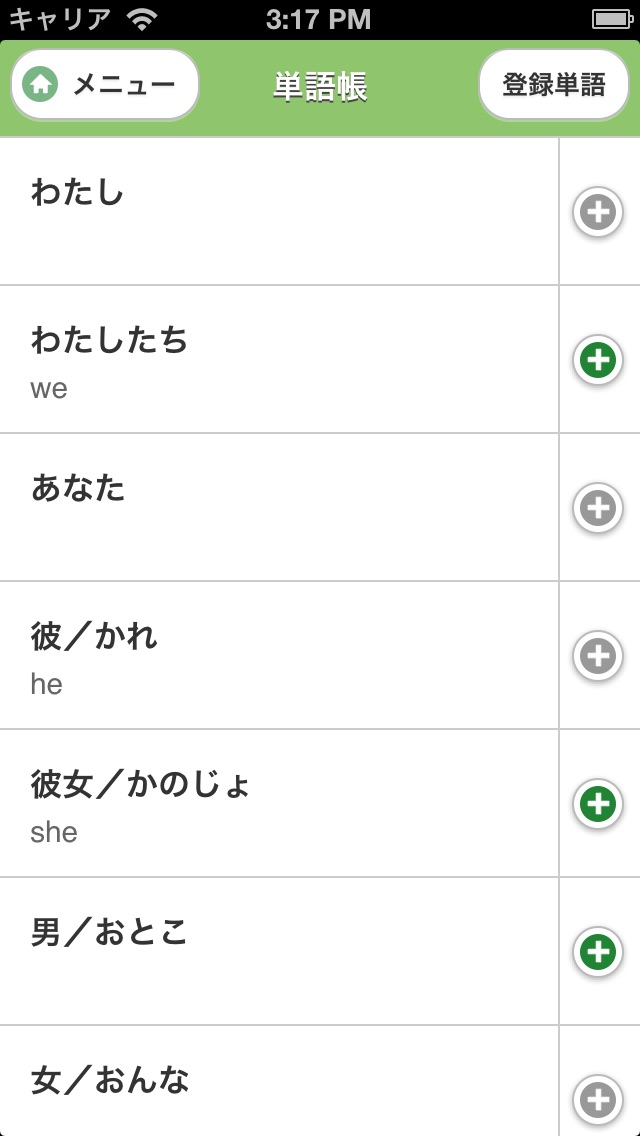Toggle green plus for わたしたち
This screenshot has width=640, height=1136.
coord(598,360)
